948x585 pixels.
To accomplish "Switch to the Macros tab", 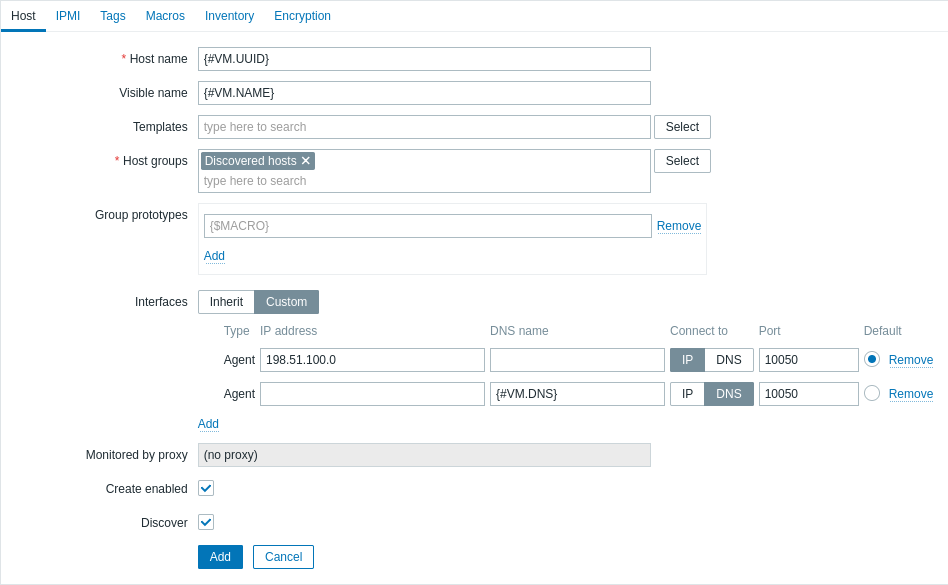I will (165, 16).
